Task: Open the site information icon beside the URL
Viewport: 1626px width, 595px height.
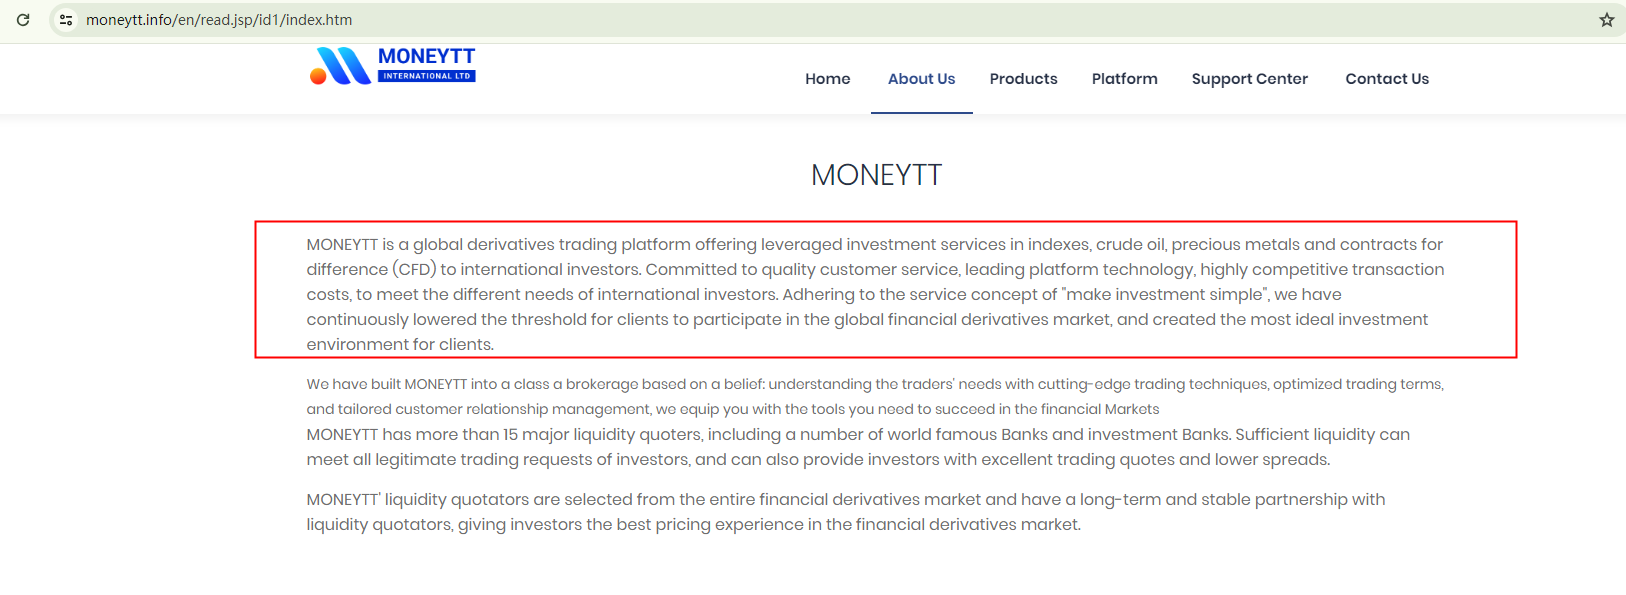Action: point(66,20)
